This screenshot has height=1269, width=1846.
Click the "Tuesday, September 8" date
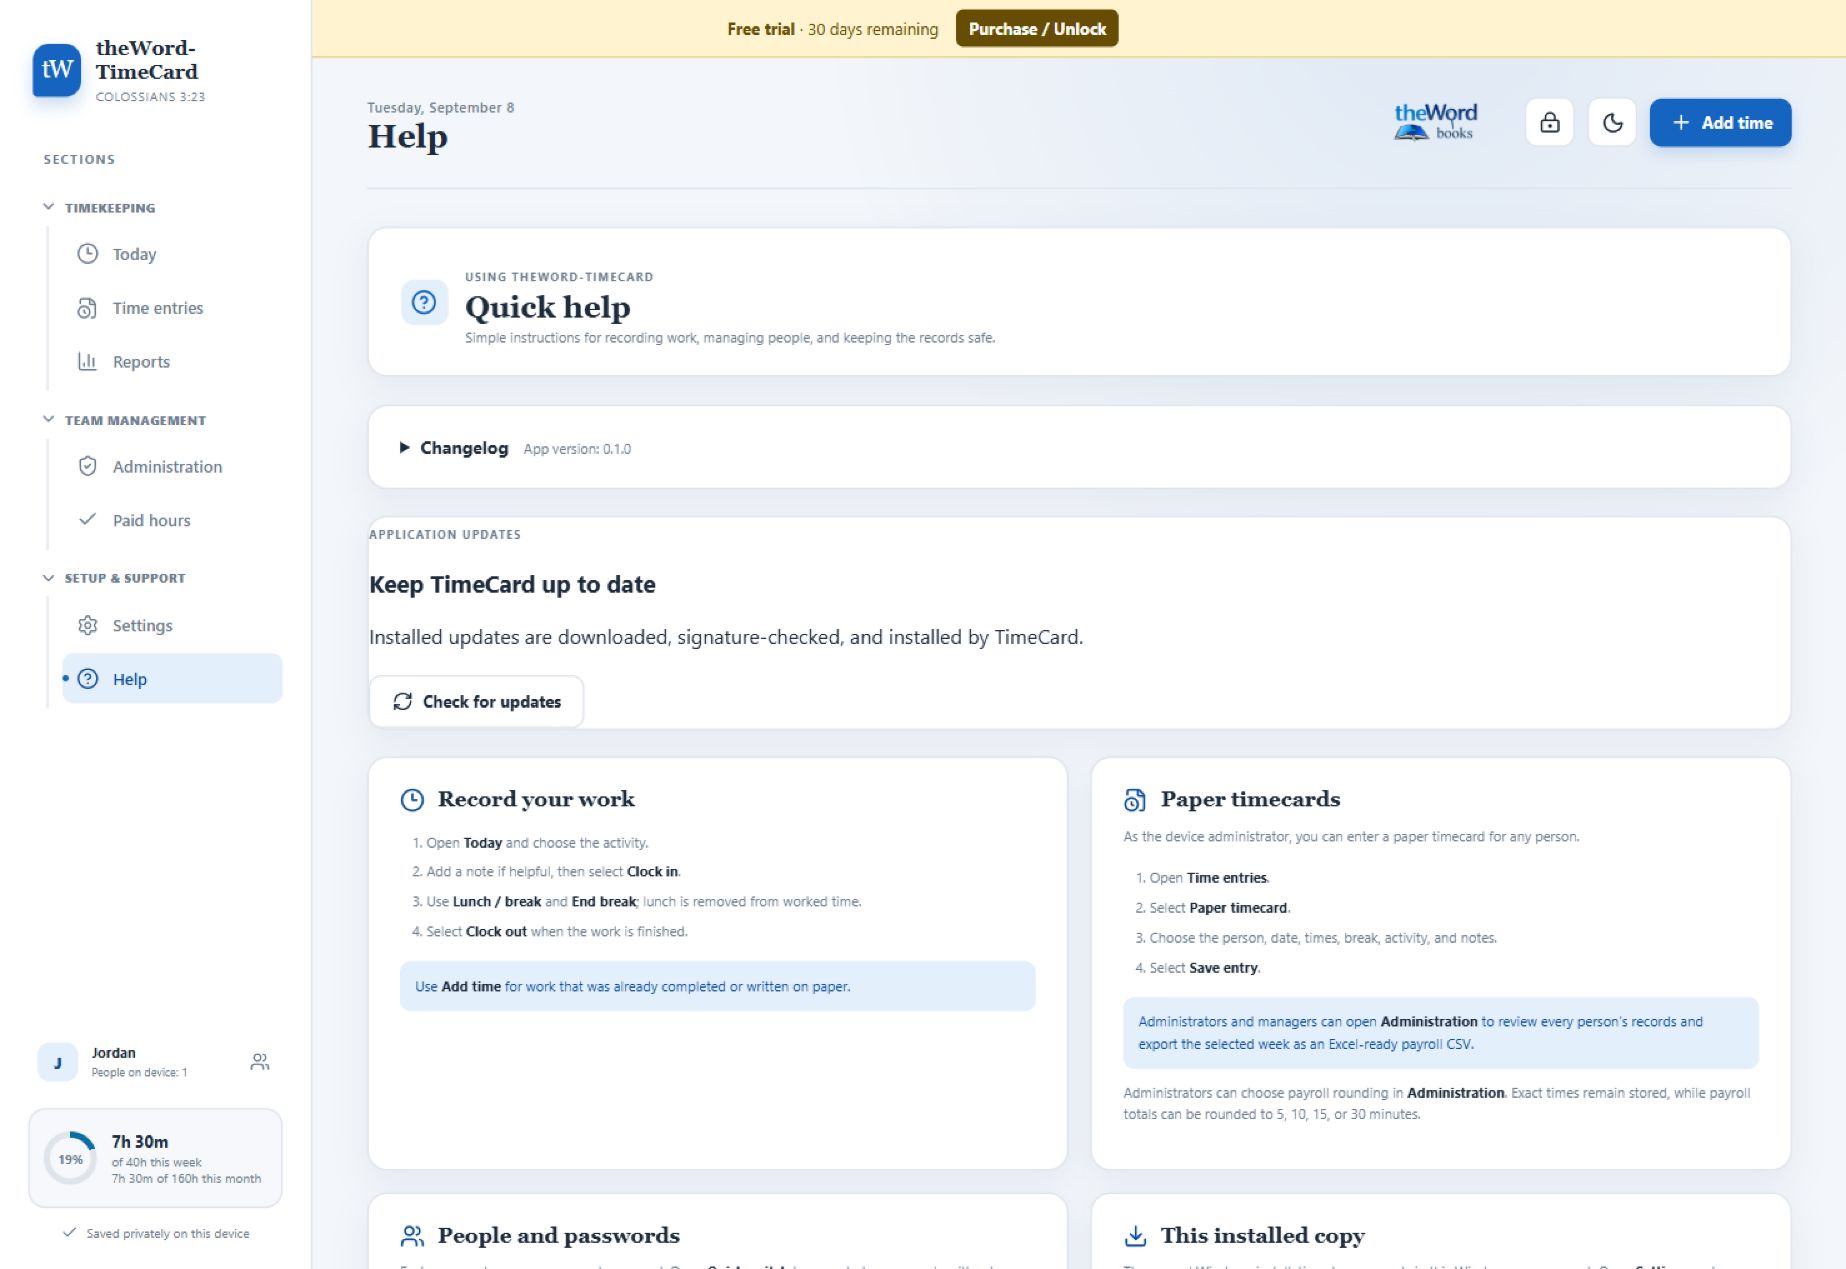click(440, 108)
